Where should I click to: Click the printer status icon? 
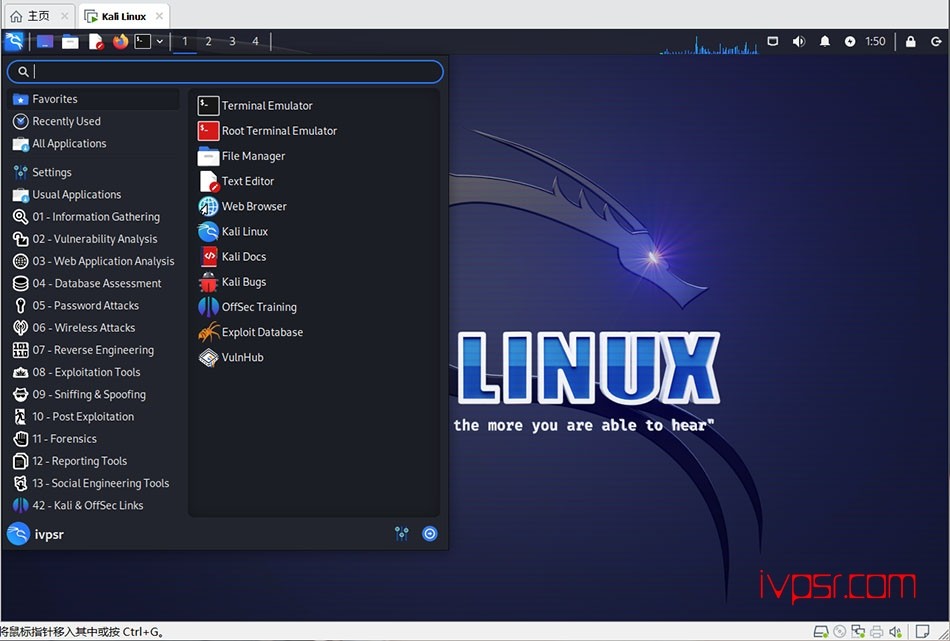point(876,632)
